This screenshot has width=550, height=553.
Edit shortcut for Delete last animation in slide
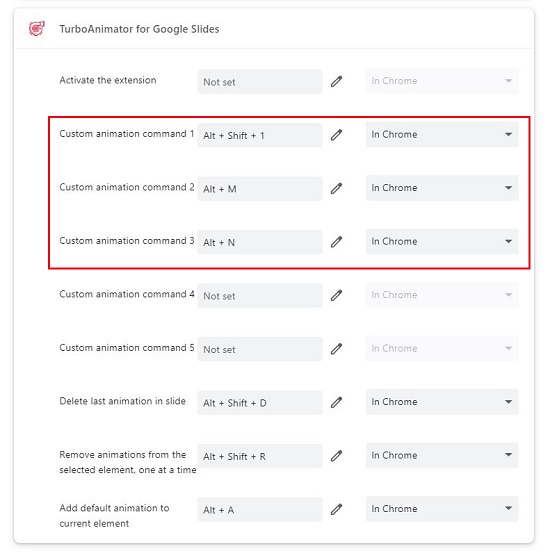(x=337, y=403)
